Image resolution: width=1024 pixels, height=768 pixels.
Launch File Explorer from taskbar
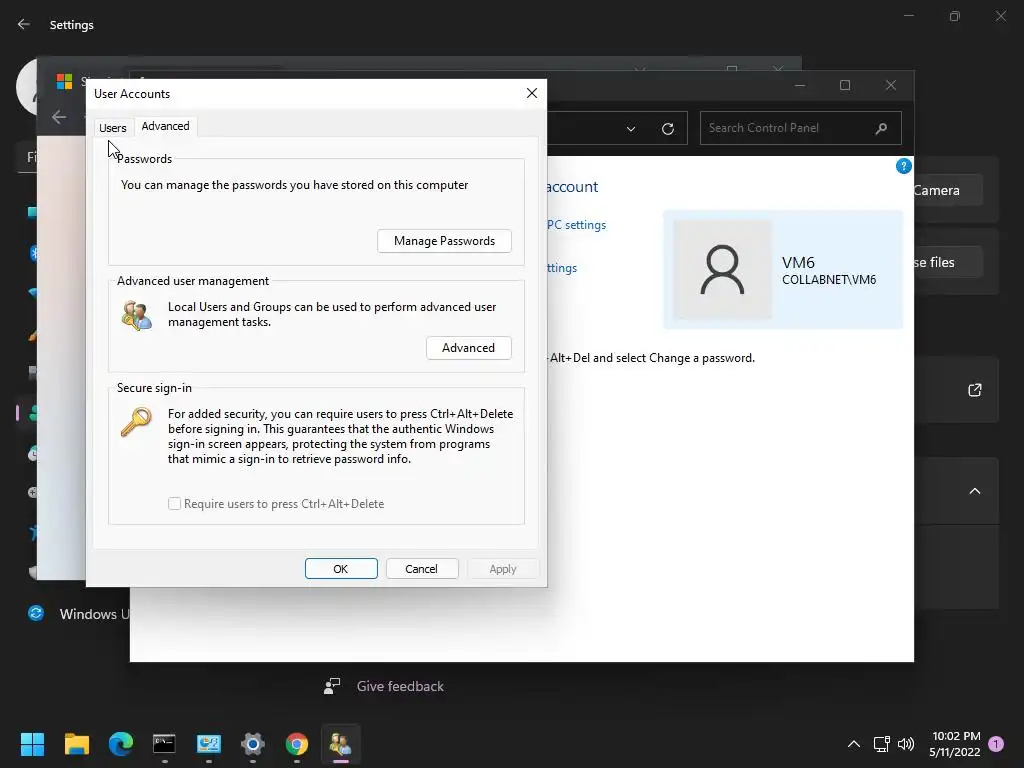[x=76, y=744]
